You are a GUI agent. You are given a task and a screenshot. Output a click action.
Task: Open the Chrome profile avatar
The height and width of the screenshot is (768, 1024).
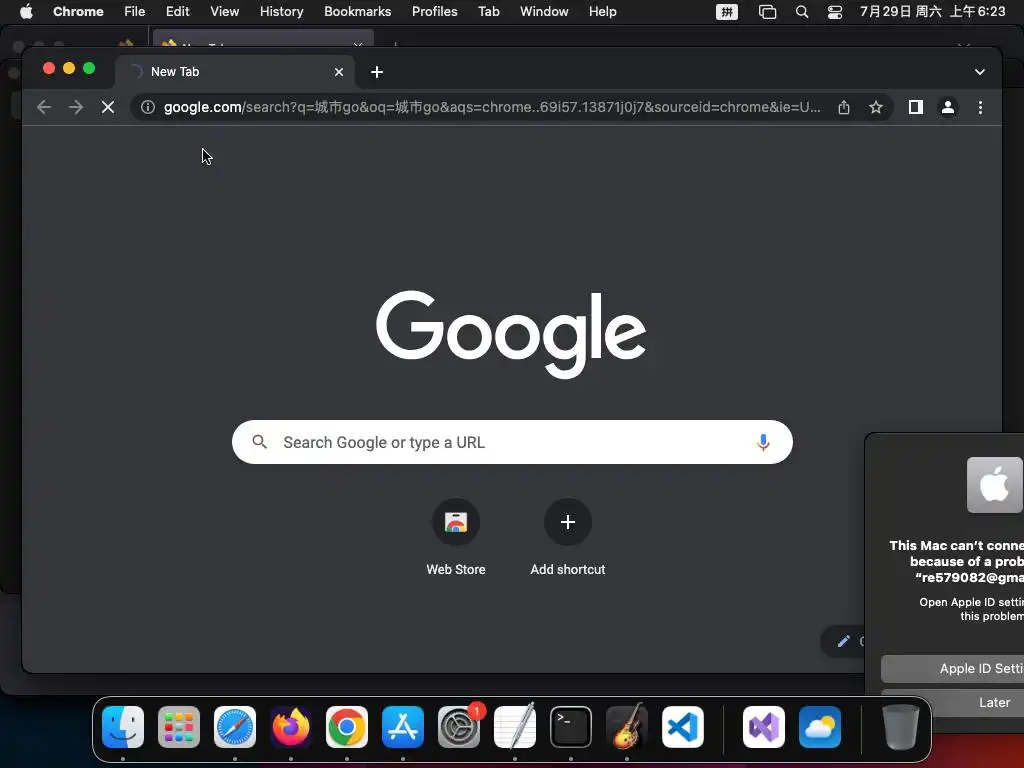click(x=948, y=107)
